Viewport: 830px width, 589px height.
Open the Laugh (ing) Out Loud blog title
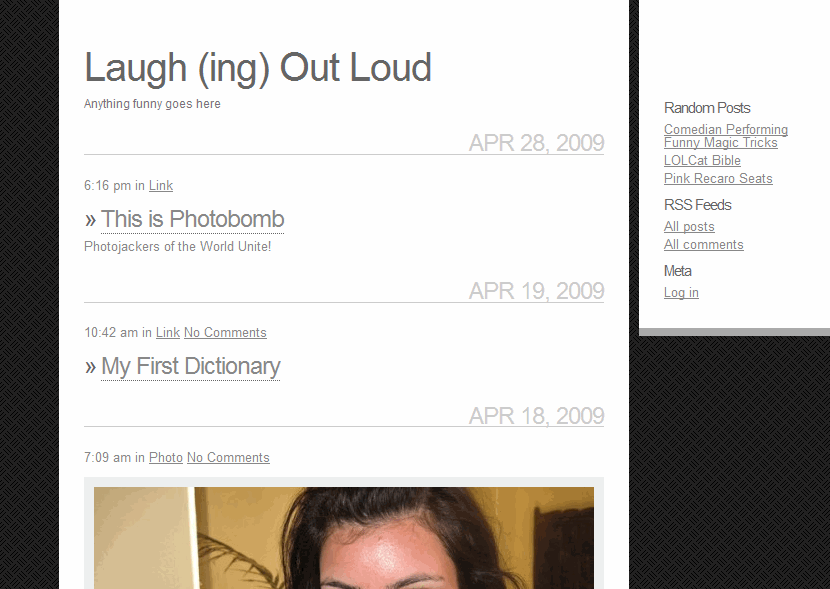pyautogui.click(x=258, y=69)
